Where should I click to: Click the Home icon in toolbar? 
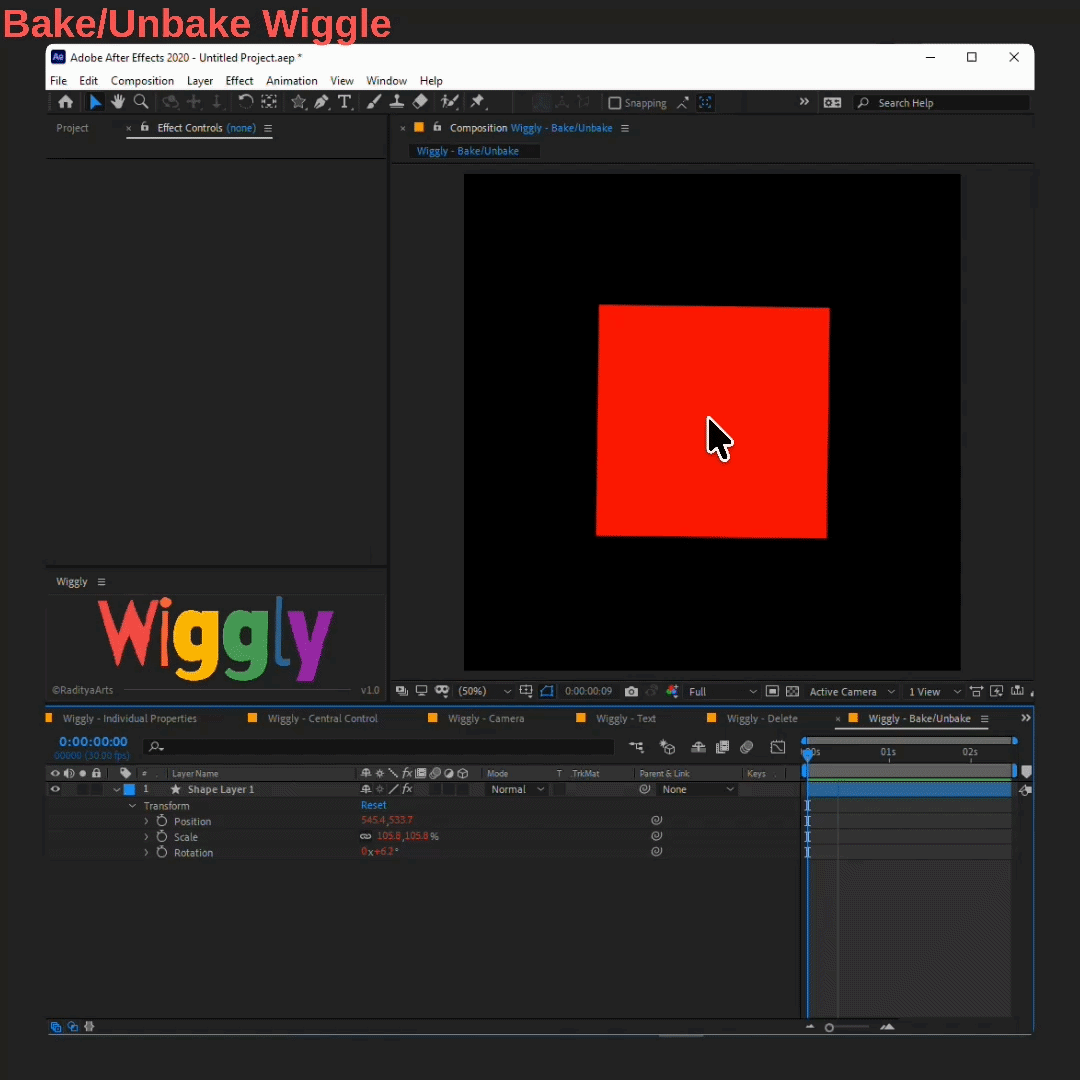(x=65, y=102)
